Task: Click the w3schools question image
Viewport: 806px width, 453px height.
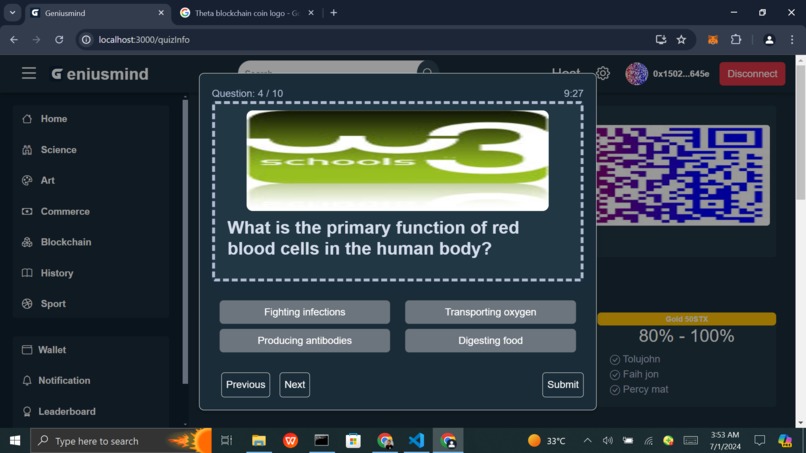Action: [397, 160]
